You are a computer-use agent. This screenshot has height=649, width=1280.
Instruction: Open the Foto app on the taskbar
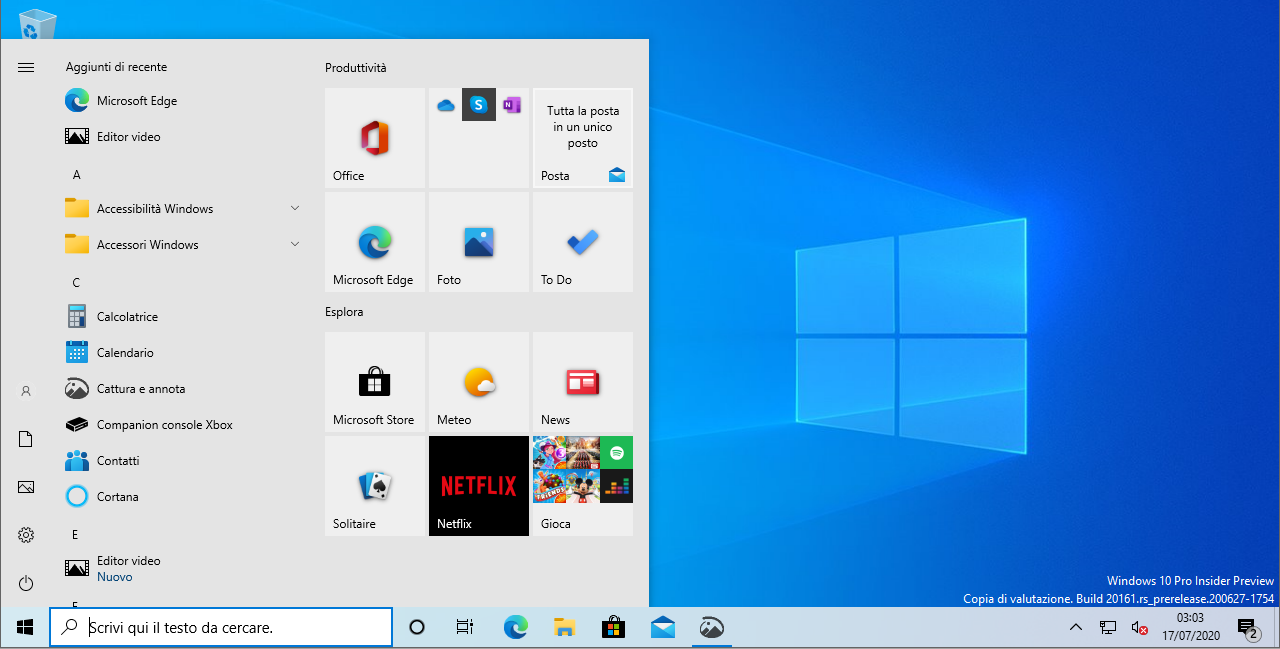(711, 627)
